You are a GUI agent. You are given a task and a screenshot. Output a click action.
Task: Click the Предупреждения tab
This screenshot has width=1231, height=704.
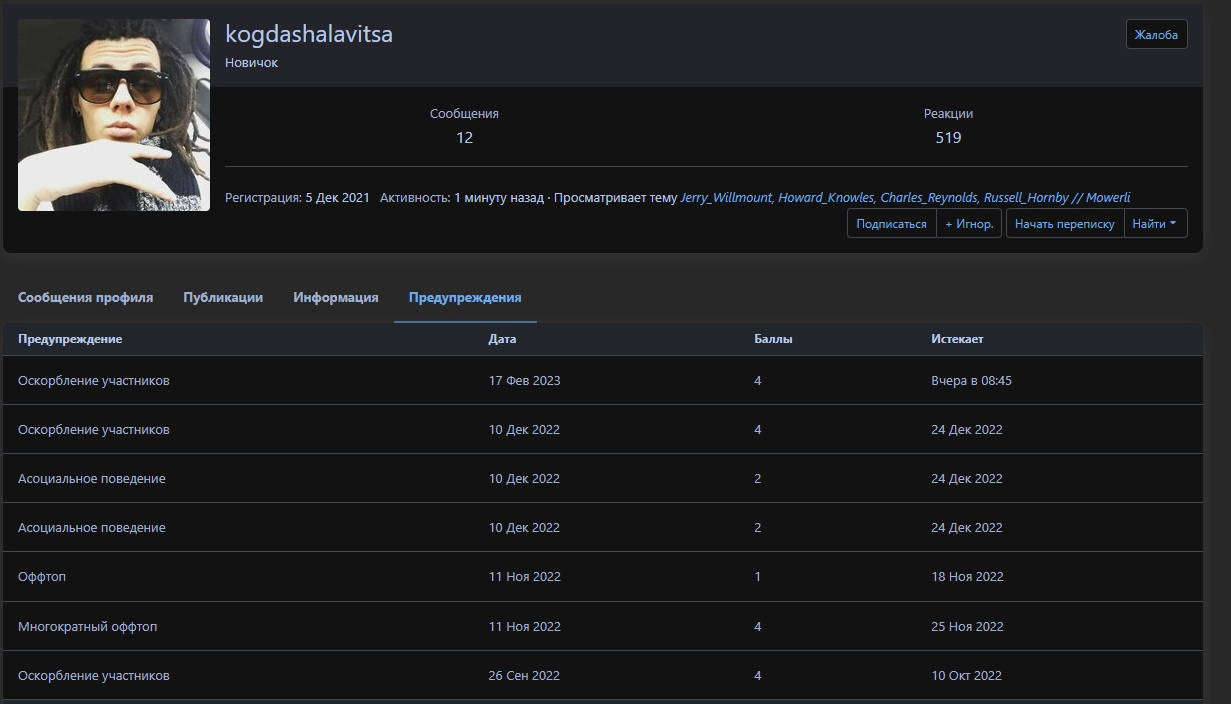465,297
